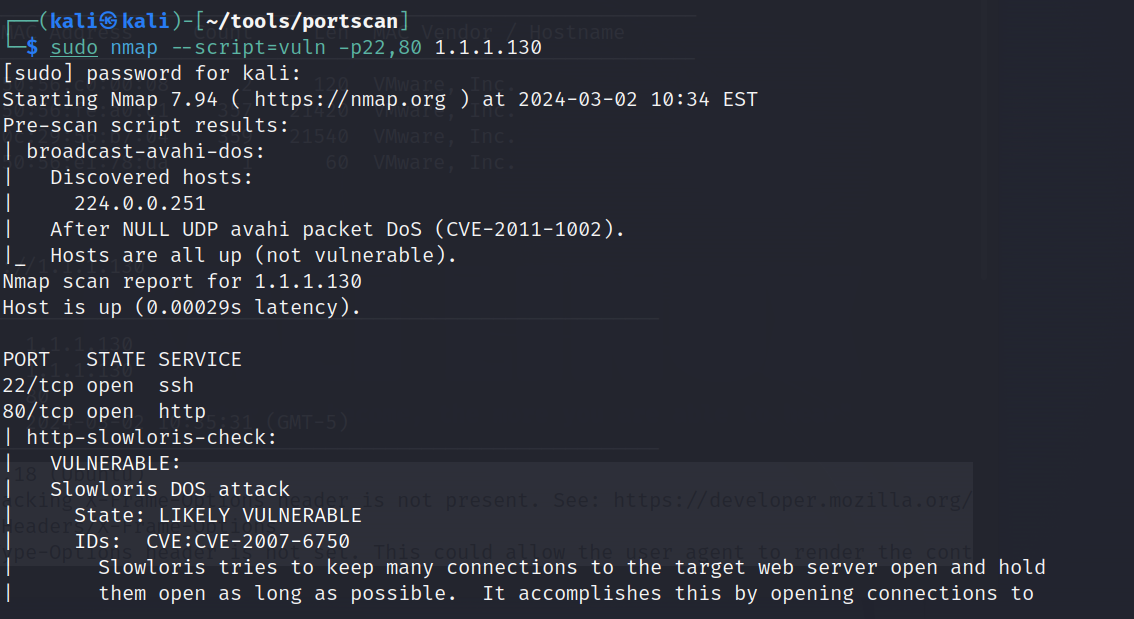The width and height of the screenshot is (1134, 619).
Task: Click the Slowloris DOS attack title
Action: click(170, 490)
